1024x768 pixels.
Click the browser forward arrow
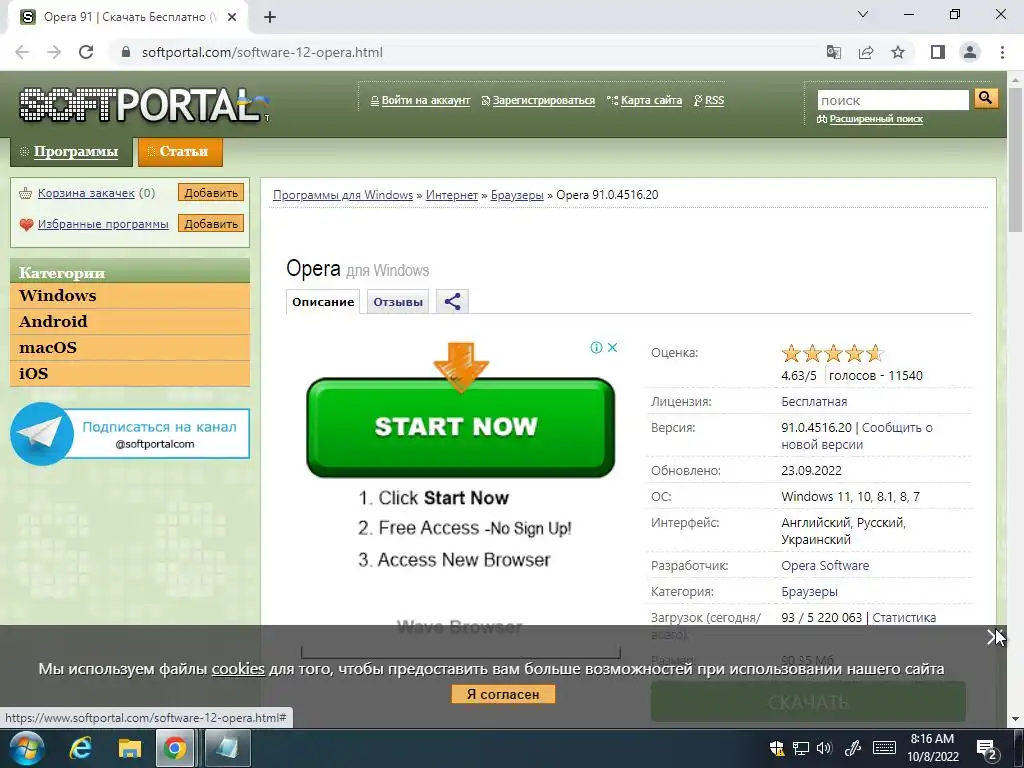tap(54, 52)
